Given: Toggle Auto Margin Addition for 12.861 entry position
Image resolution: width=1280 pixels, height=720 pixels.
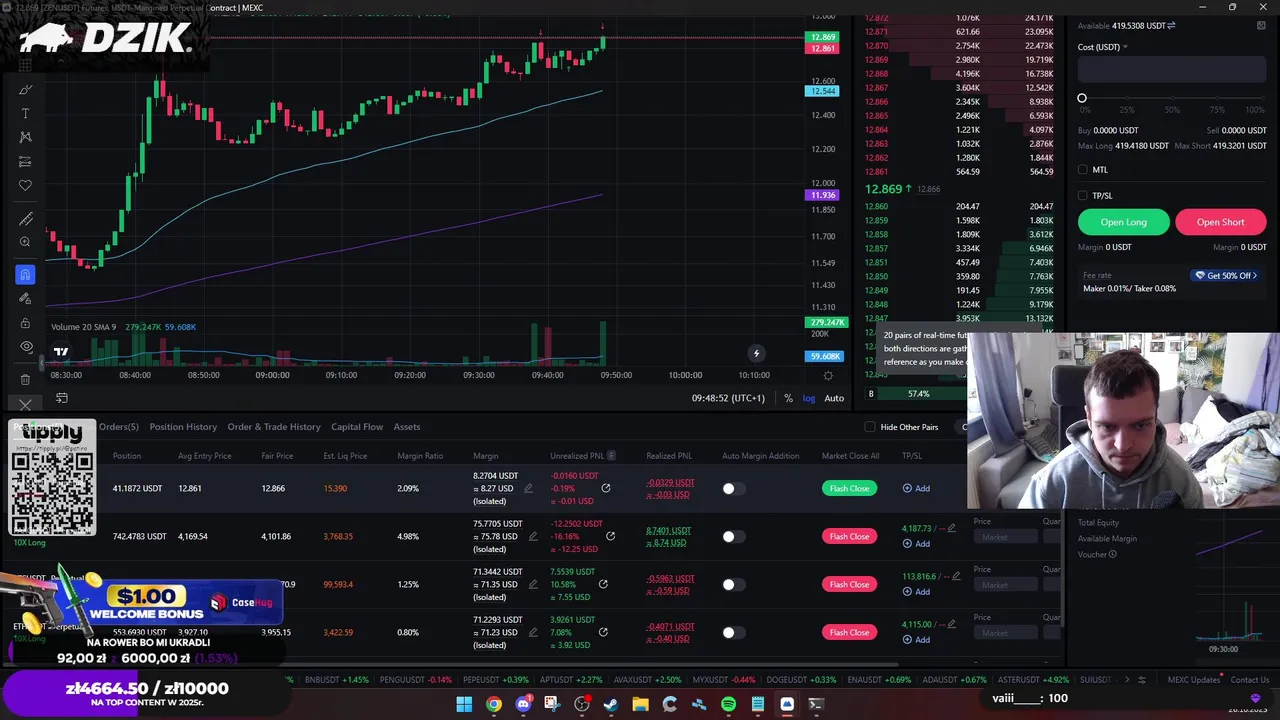Looking at the screenshot, I should click(x=733, y=488).
